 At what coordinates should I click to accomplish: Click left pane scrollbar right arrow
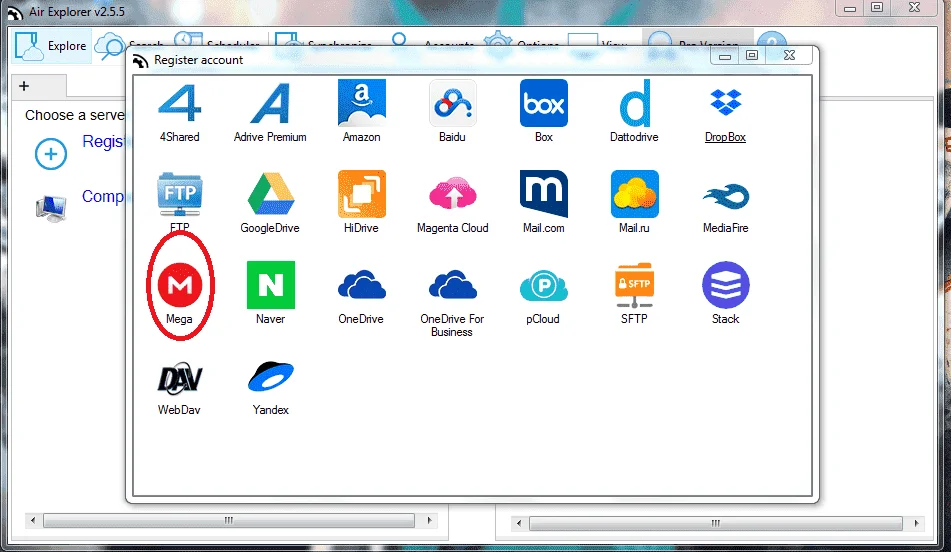429,520
